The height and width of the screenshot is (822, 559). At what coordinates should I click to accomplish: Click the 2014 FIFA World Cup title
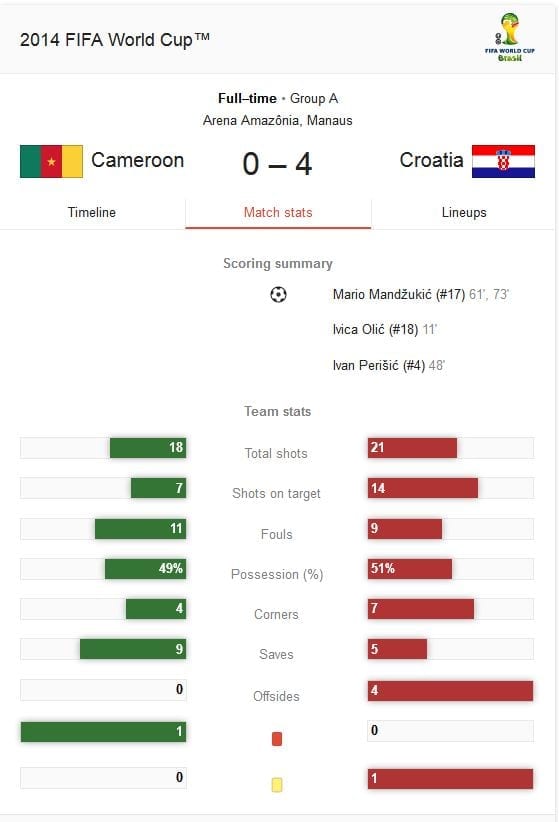pyautogui.click(x=114, y=40)
